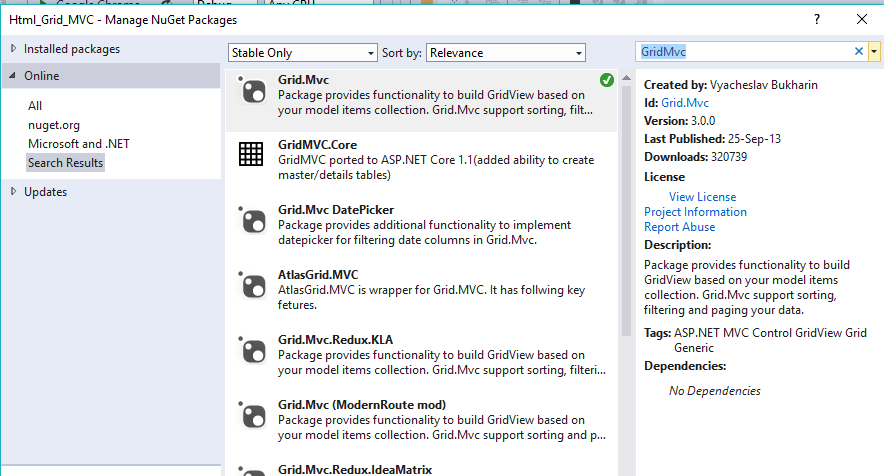Viewport: 884px width, 476px height.
Task: Expand the Installed packages node
Action: pyautogui.click(x=14, y=49)
